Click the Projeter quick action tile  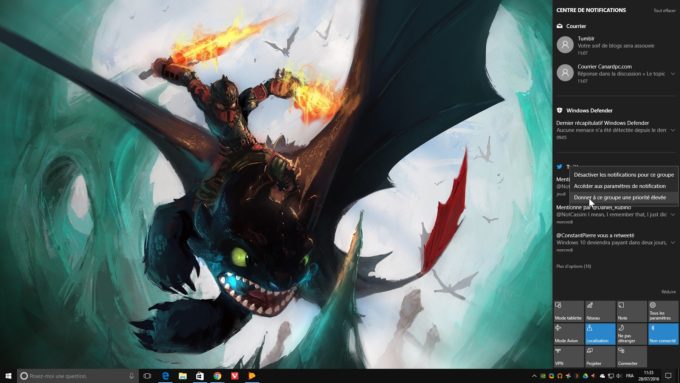coord(600,357)
